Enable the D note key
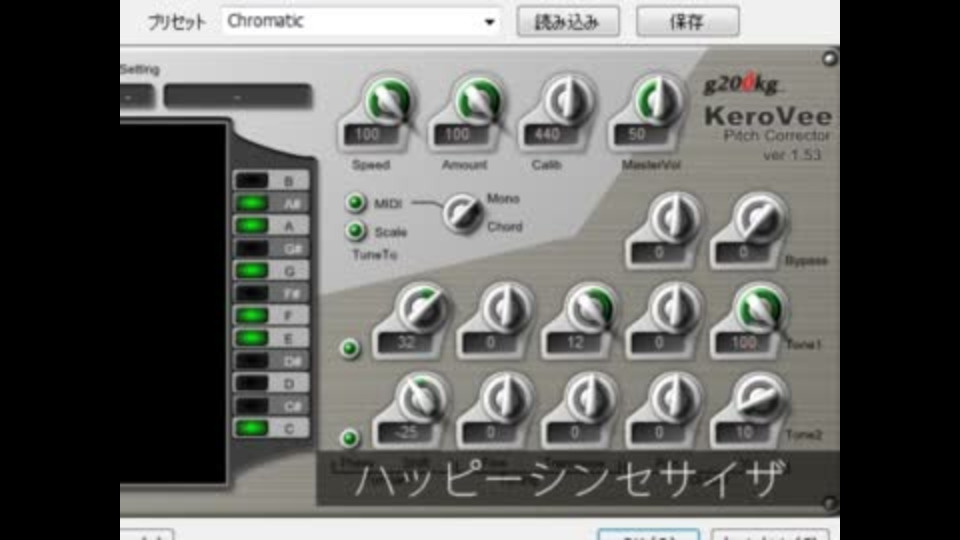Screen dimensions: 960x540 tap(271, 384)
